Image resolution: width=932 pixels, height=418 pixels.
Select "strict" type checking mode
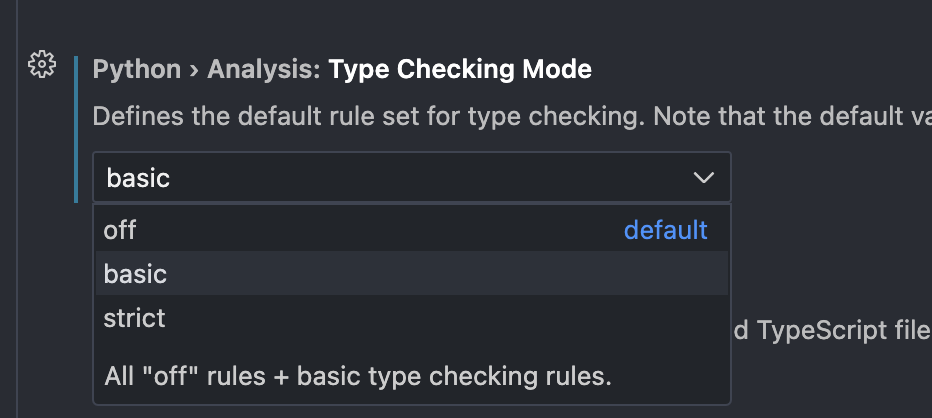pyautogui.click(x=135, y=318)
